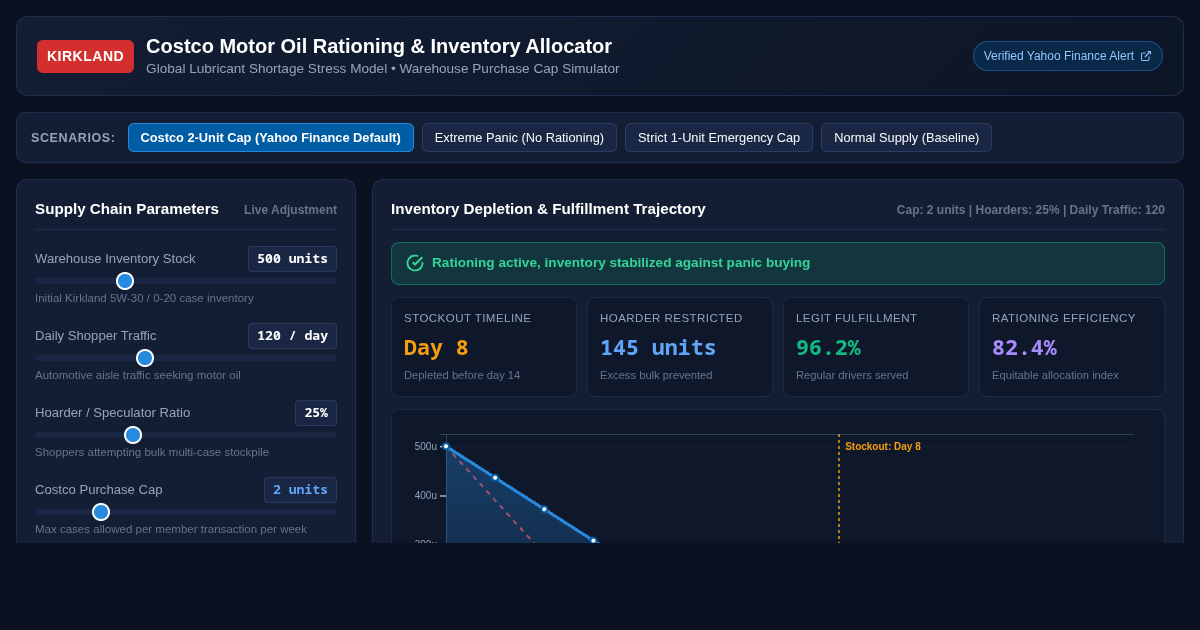Screen dimensions: 1200x630
Task: Click the Inventory Depletion & Fulfillment Trajectory heading
Action: click(548, 209)
